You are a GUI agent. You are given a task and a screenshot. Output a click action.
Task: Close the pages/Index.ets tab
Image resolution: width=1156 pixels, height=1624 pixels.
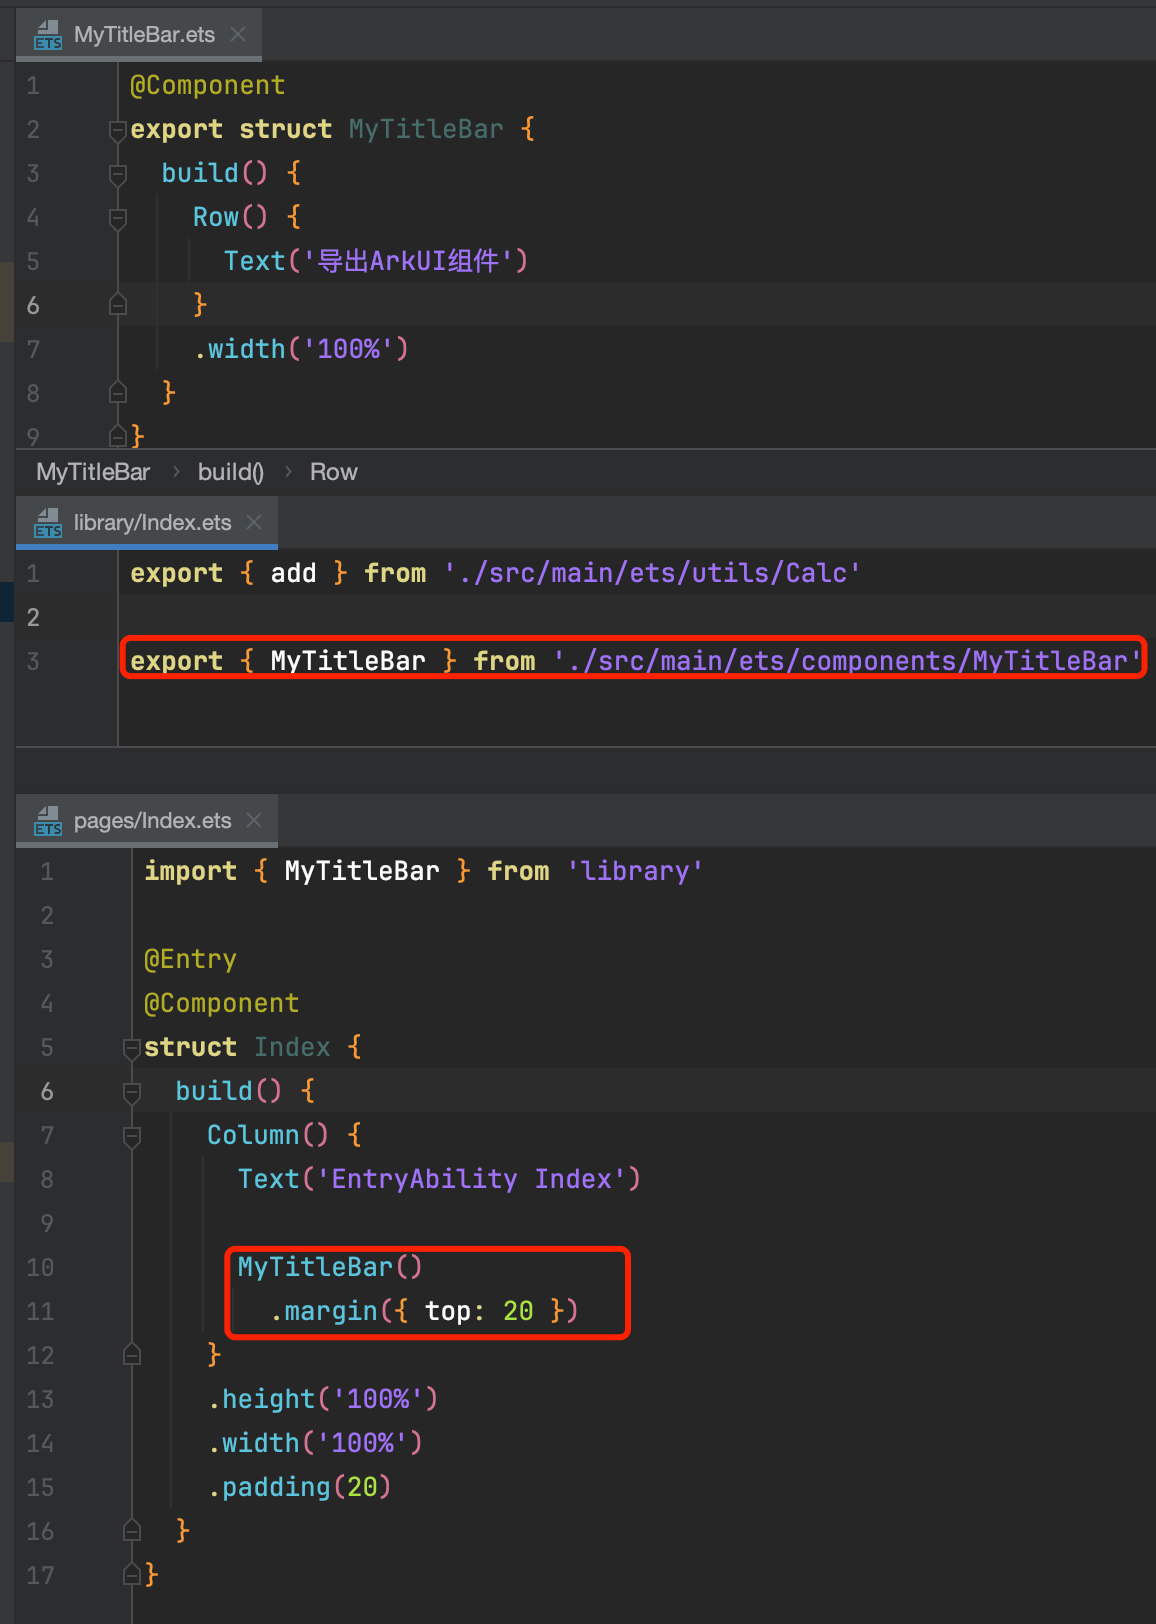pos(254,820)
